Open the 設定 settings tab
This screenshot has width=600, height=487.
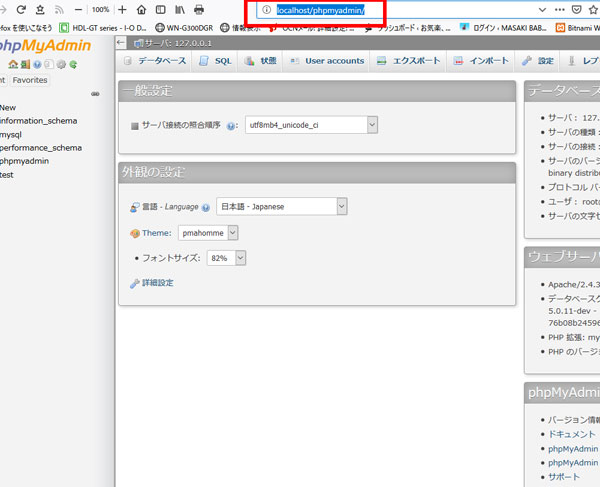538,61
